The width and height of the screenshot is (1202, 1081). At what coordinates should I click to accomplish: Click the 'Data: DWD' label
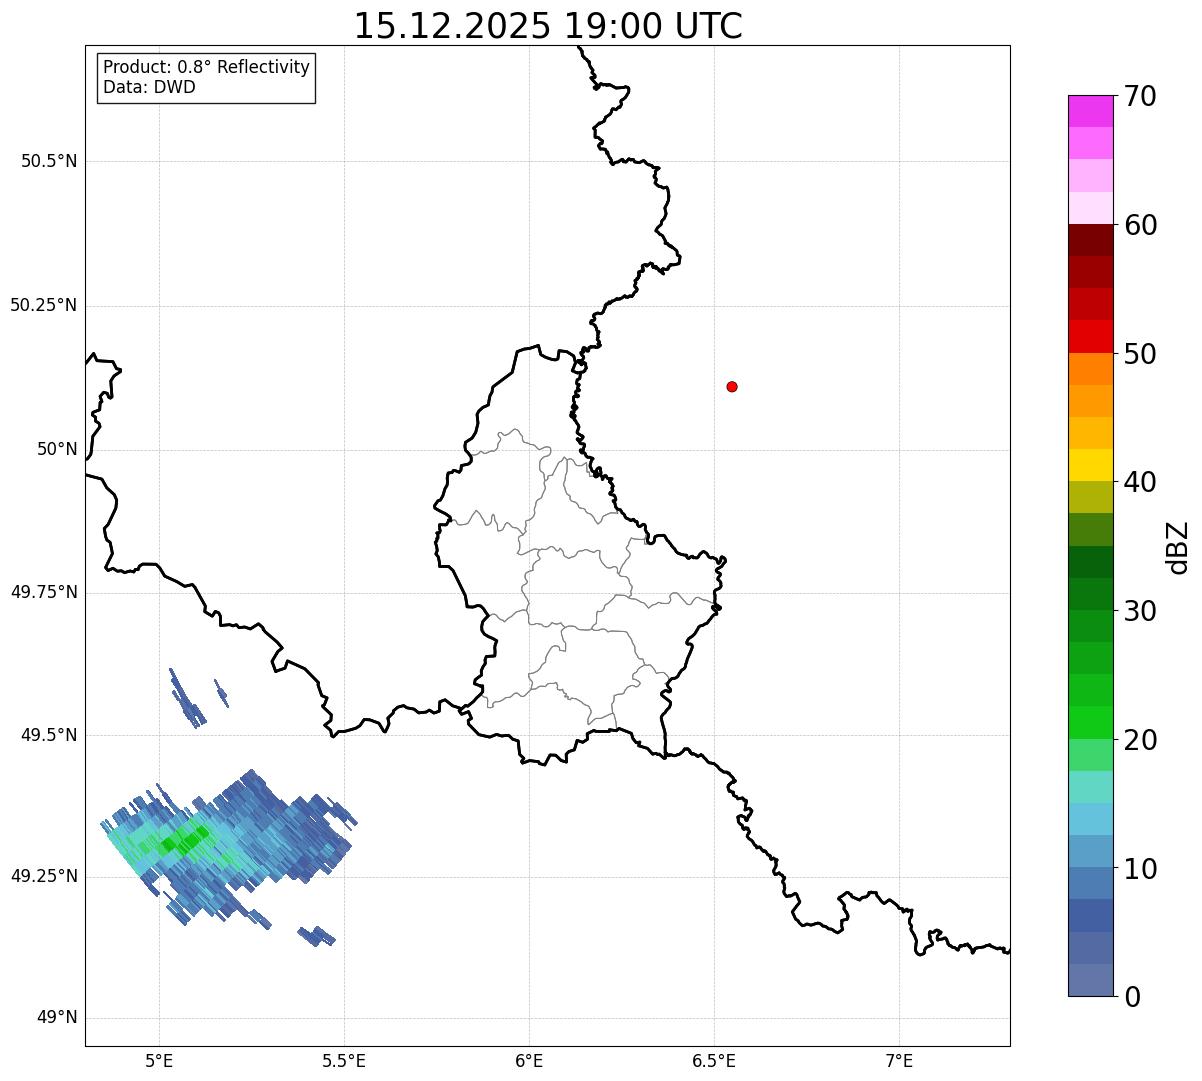pos(149,87)
